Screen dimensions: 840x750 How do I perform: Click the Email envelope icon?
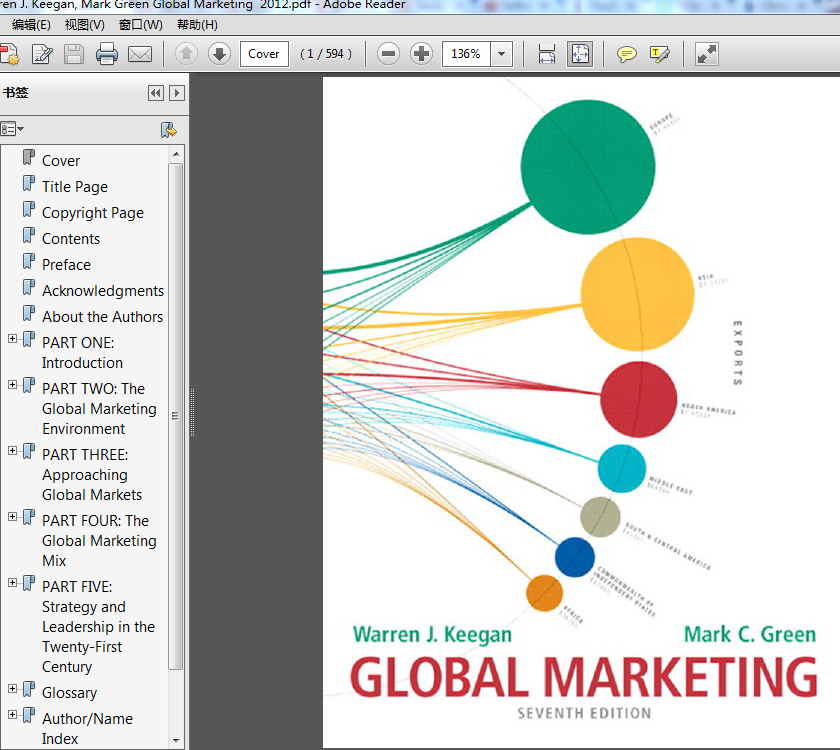[x=140, y=54]
